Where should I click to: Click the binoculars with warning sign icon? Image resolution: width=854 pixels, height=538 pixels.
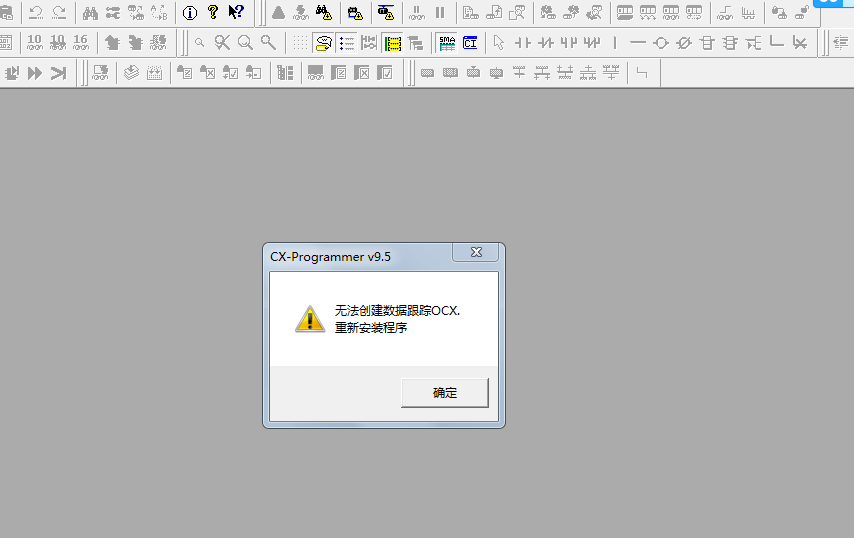[x=323, y=13]
